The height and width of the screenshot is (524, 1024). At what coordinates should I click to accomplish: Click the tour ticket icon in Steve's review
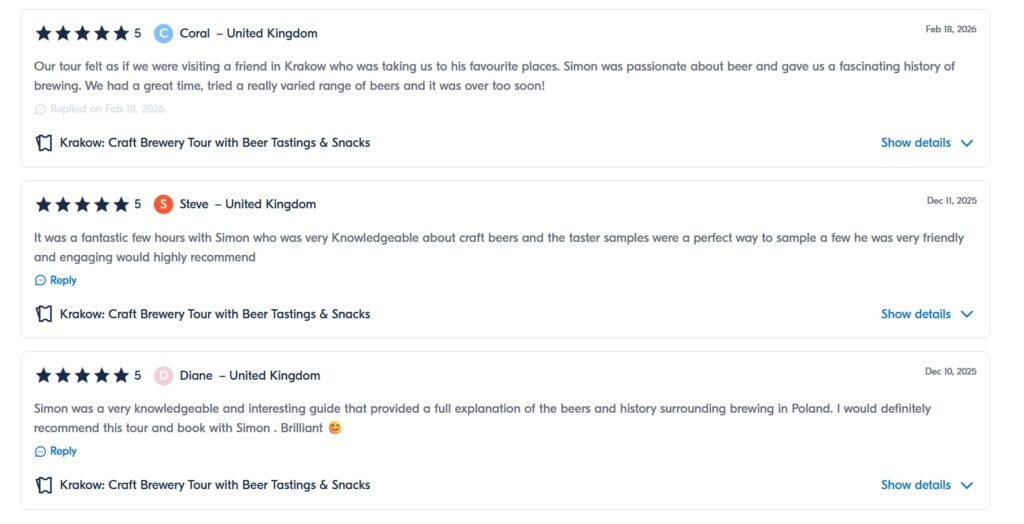(x=44, y=314)
